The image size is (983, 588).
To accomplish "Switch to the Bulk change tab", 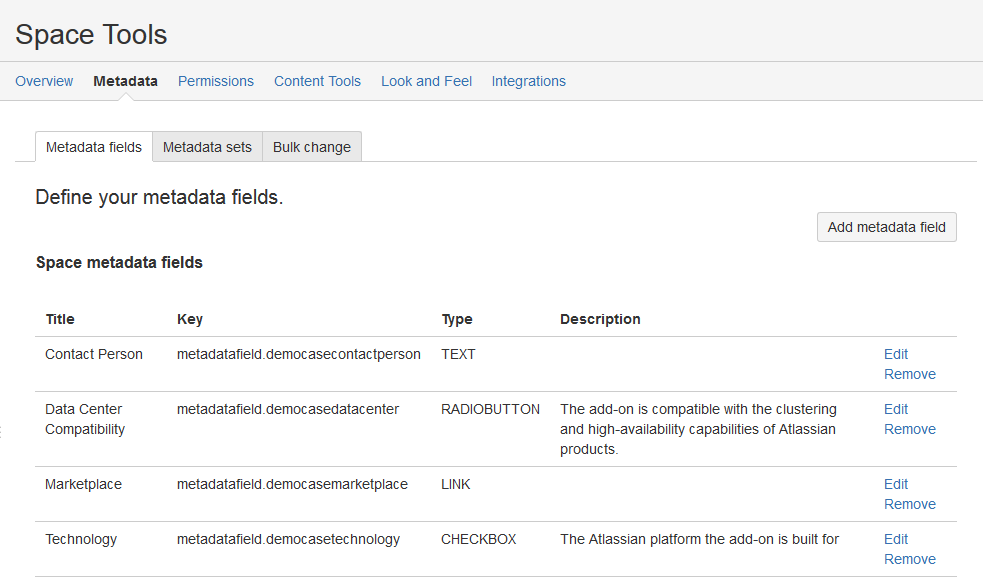I will point(311,146).
